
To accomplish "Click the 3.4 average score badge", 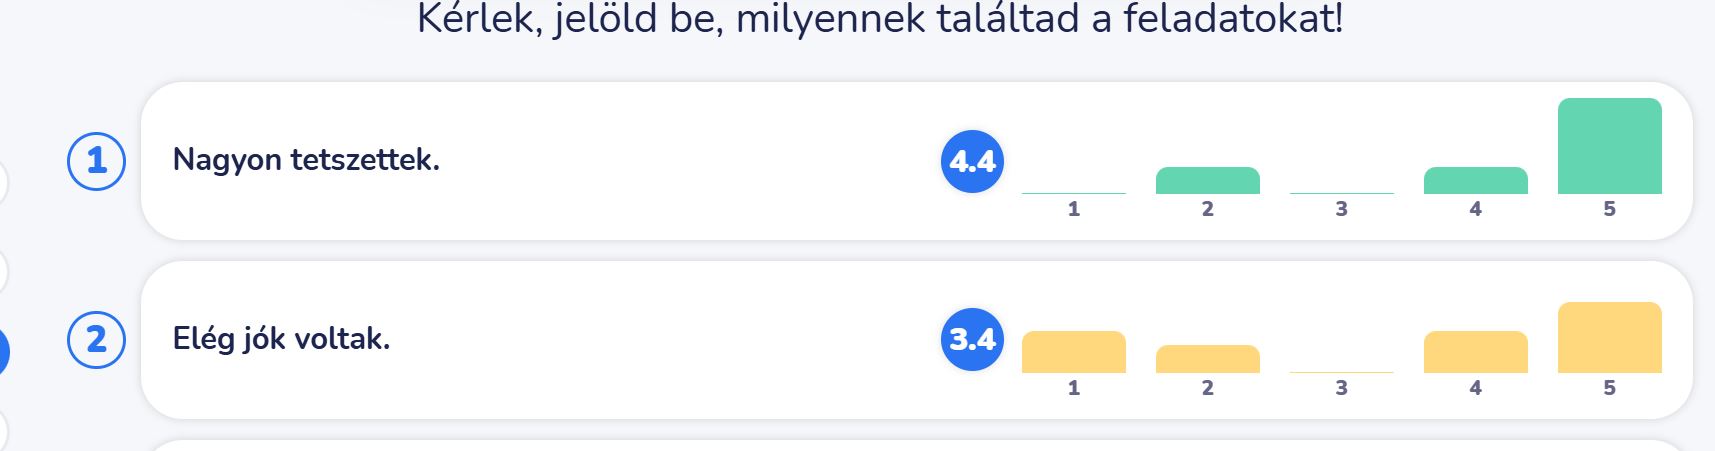I will pos(972,340).
